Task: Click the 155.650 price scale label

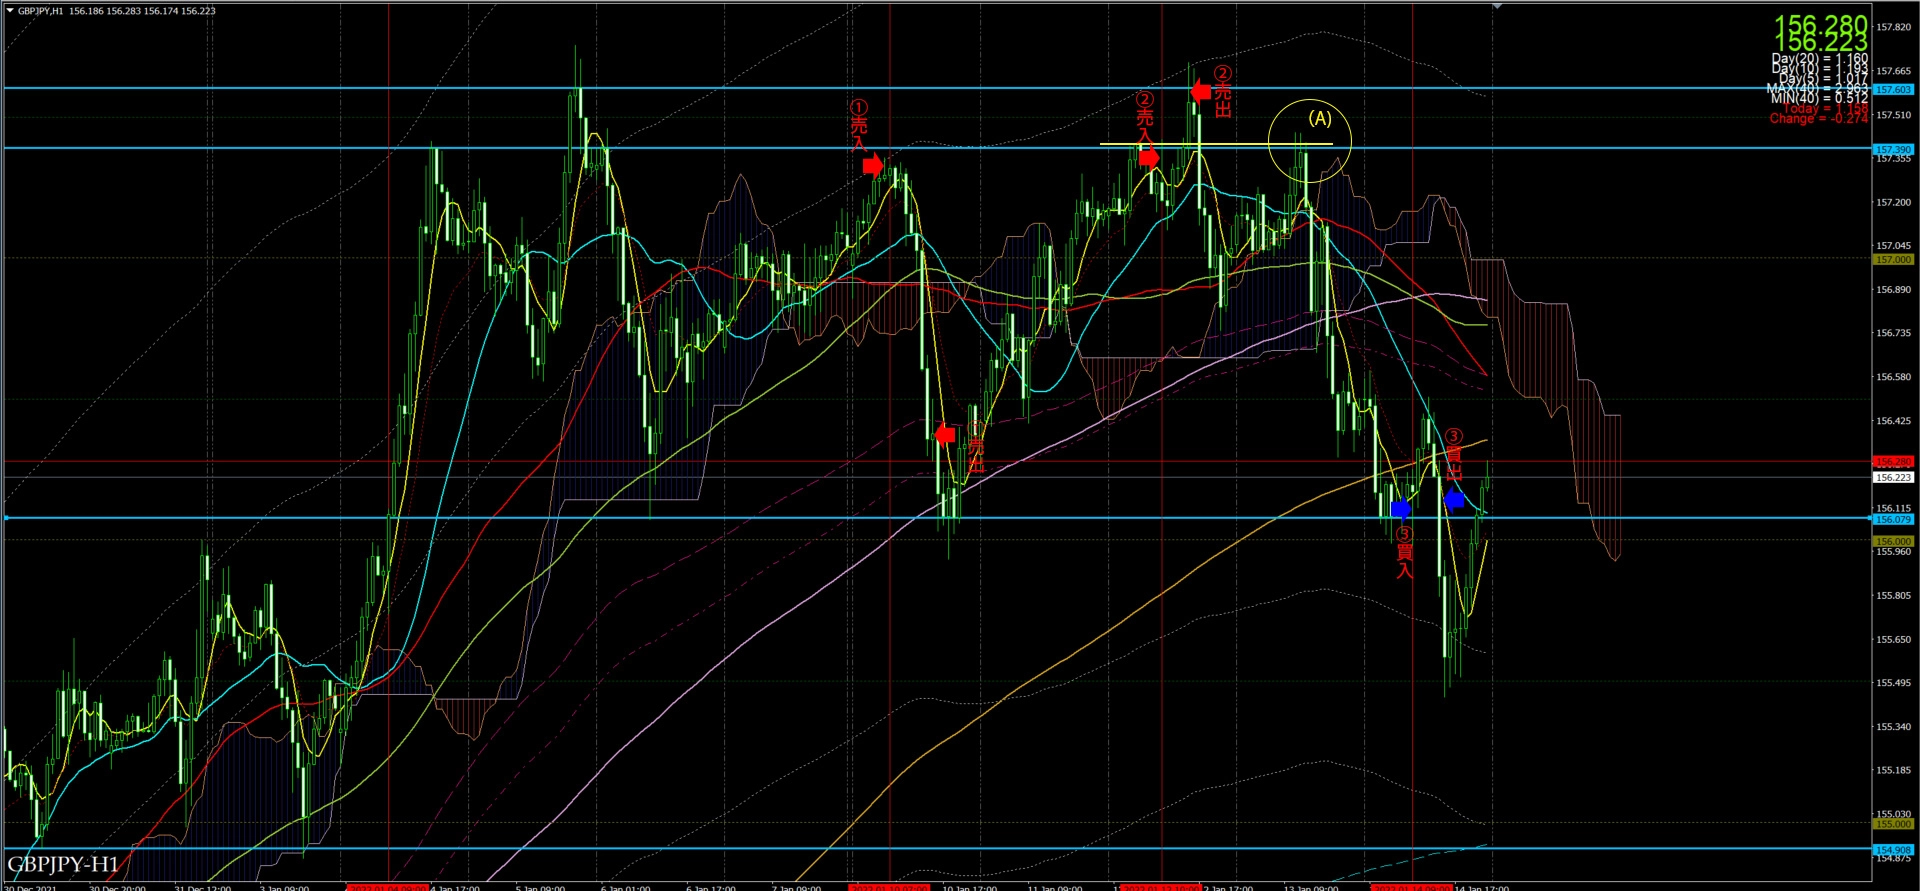Action: [1894, 640]
